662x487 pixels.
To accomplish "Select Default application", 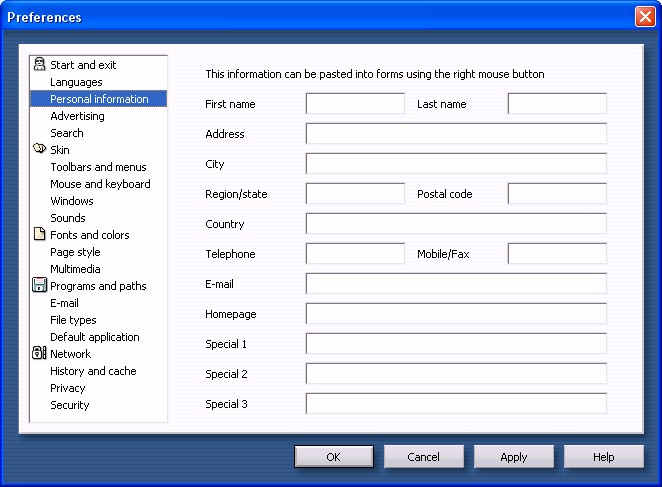I will 95,337.
